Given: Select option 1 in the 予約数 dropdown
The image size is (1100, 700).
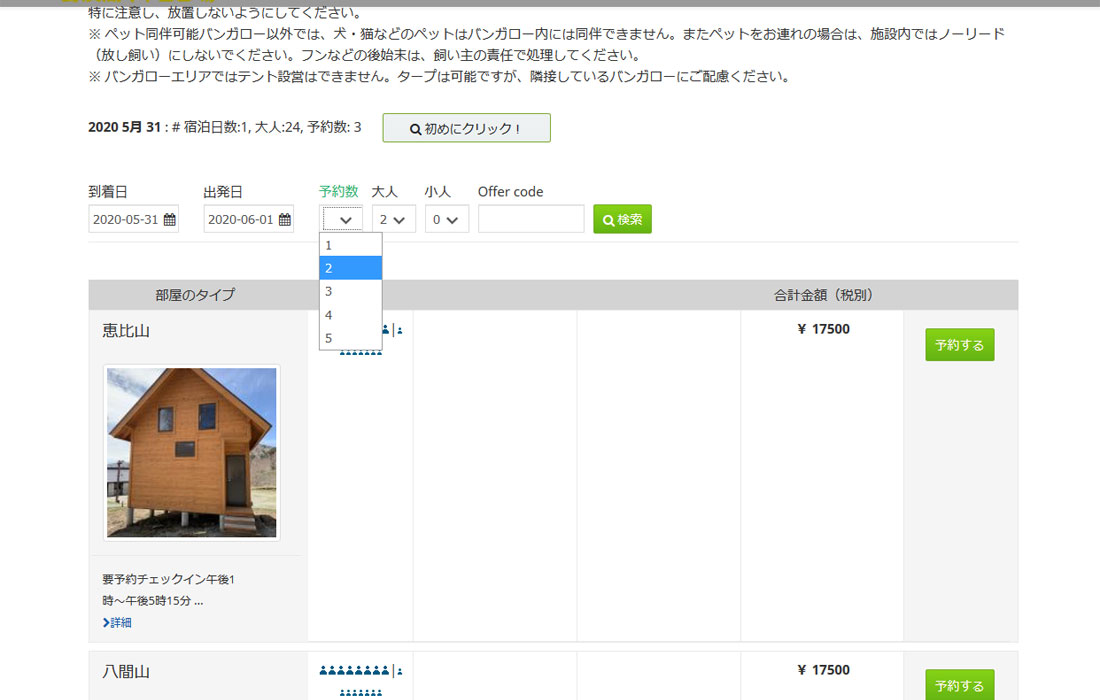Looking at the screenshot, I should (x=350, y=244).
